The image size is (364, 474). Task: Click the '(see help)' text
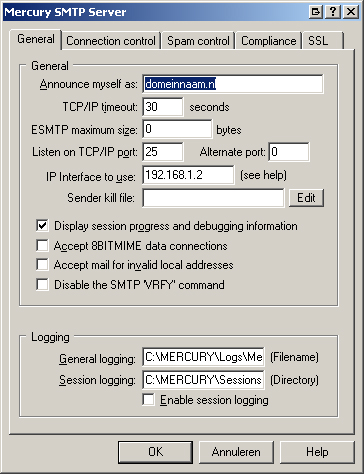[x=263, y=175]
